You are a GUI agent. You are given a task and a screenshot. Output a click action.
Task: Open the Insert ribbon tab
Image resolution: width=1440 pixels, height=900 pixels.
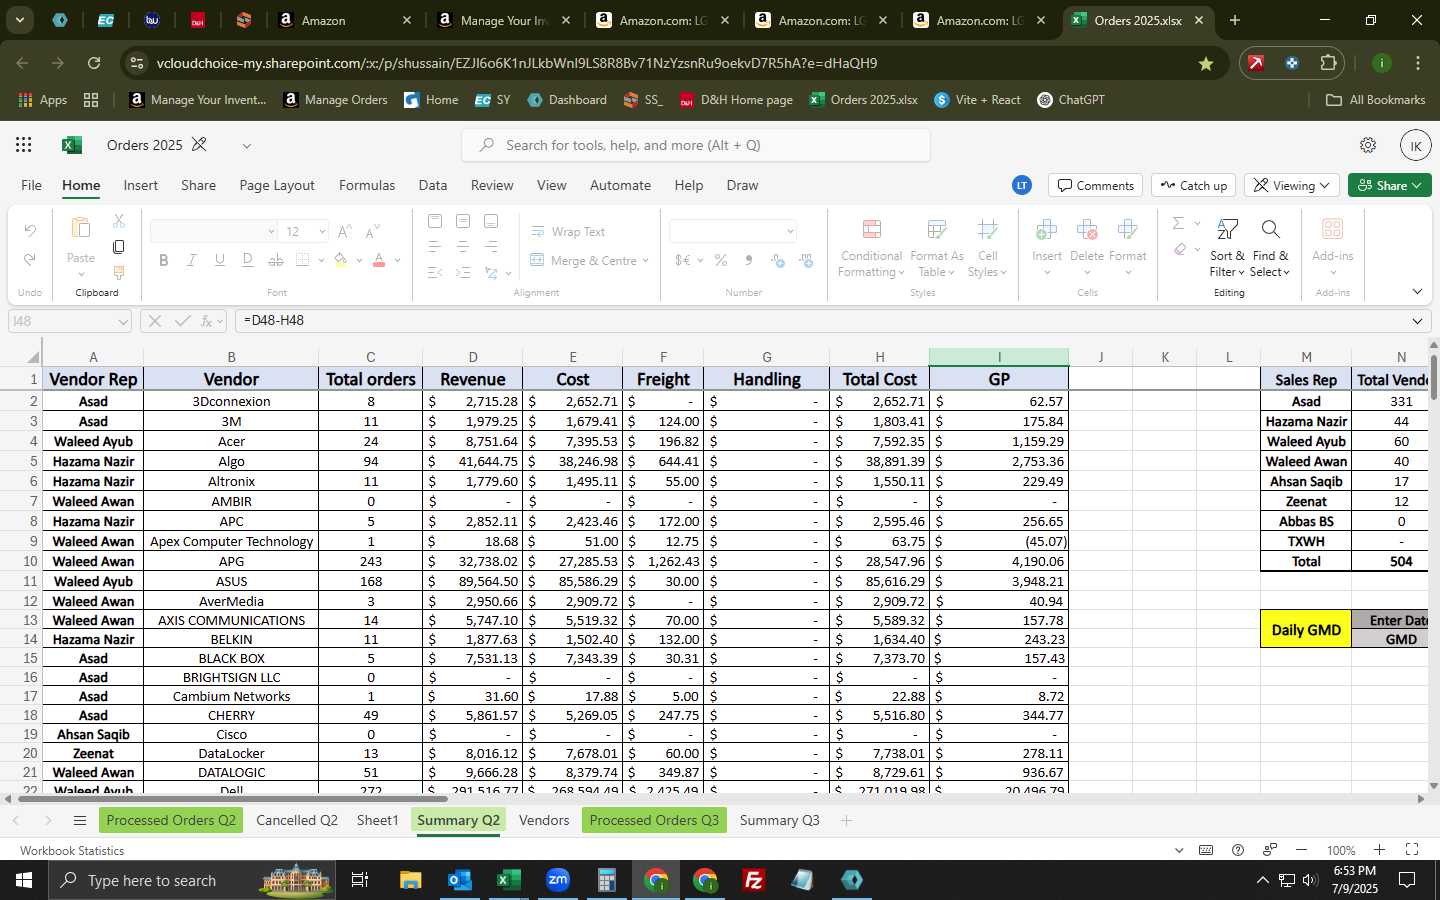(141, 185)
